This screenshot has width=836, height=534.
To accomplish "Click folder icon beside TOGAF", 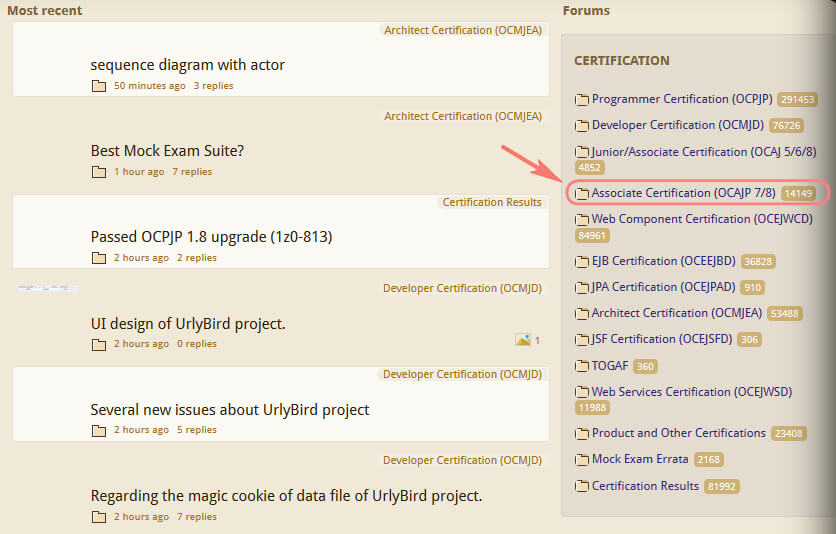I will coord(582,366).
